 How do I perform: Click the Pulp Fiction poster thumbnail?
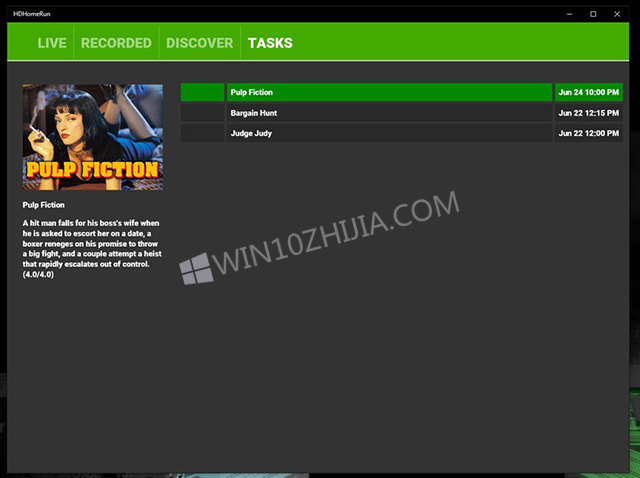[x=93, y=137]
